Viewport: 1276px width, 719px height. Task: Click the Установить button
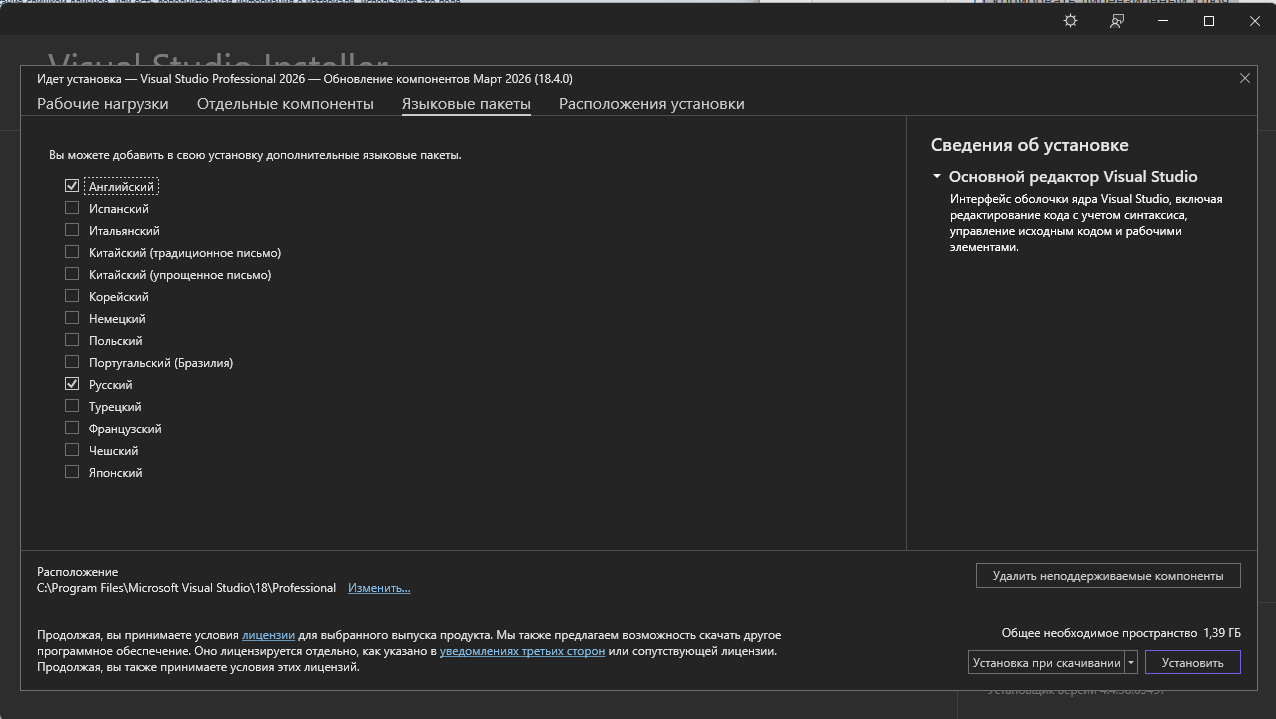pyautogui.click(x=1193, y=662)
